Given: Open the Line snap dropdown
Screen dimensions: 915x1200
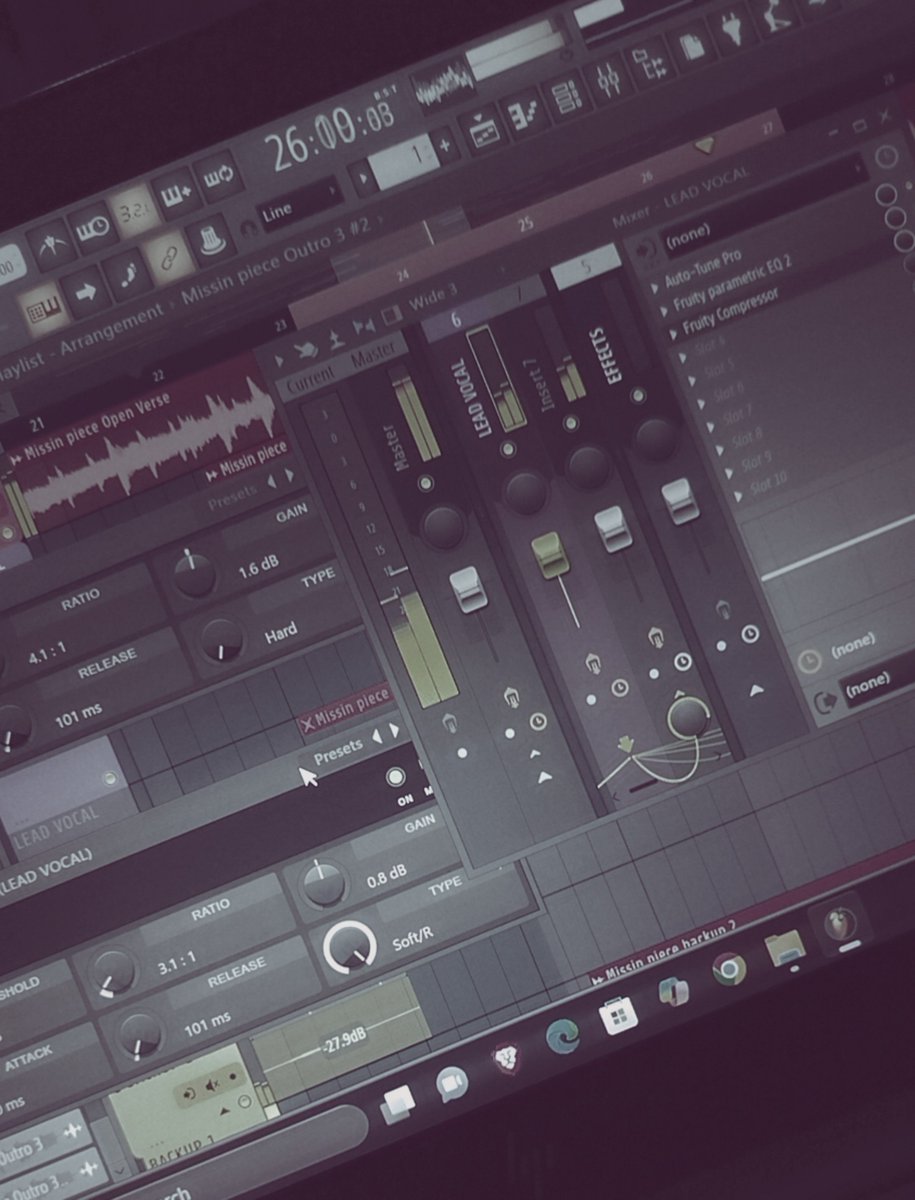Looking at the screenshot, I should (299, 204).
